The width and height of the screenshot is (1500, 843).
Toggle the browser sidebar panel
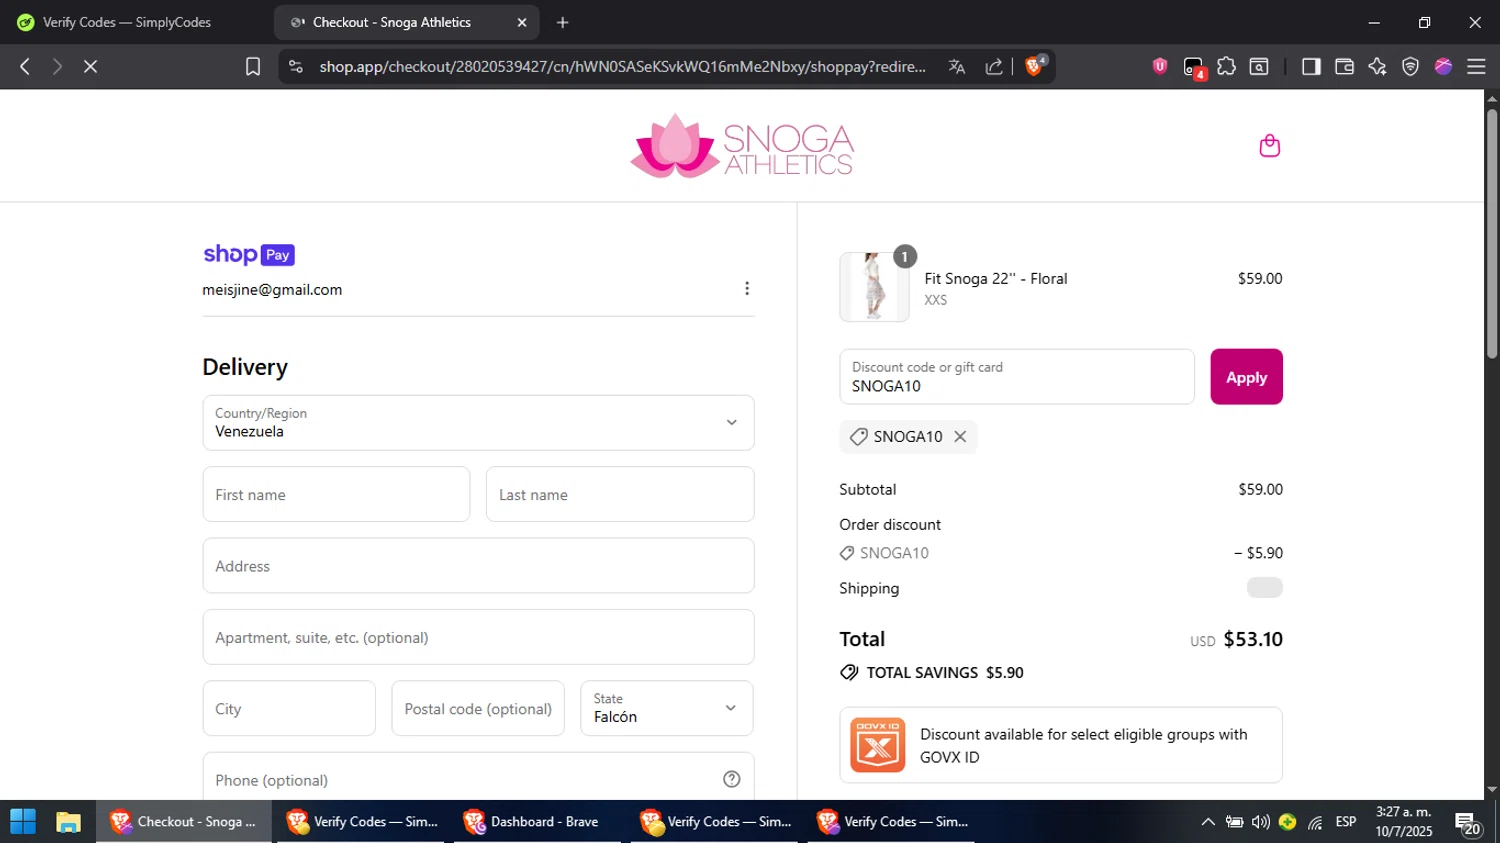1311,66
